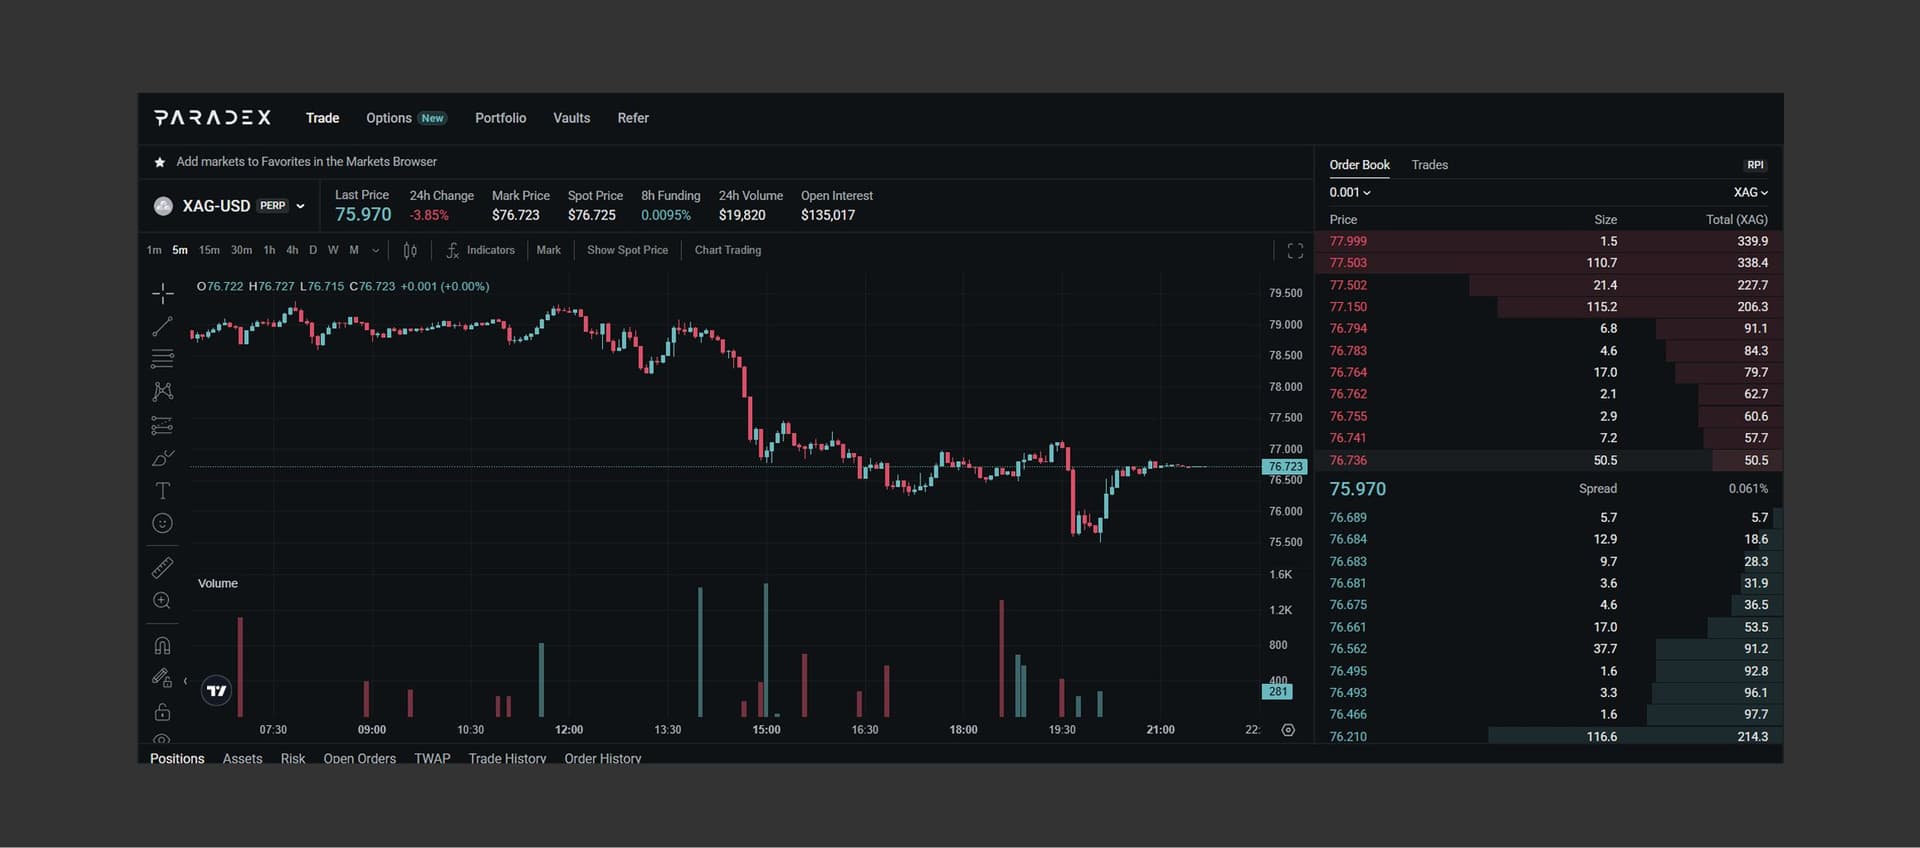
Task: Select the trend line drawing tool
Action: point(162,327)
